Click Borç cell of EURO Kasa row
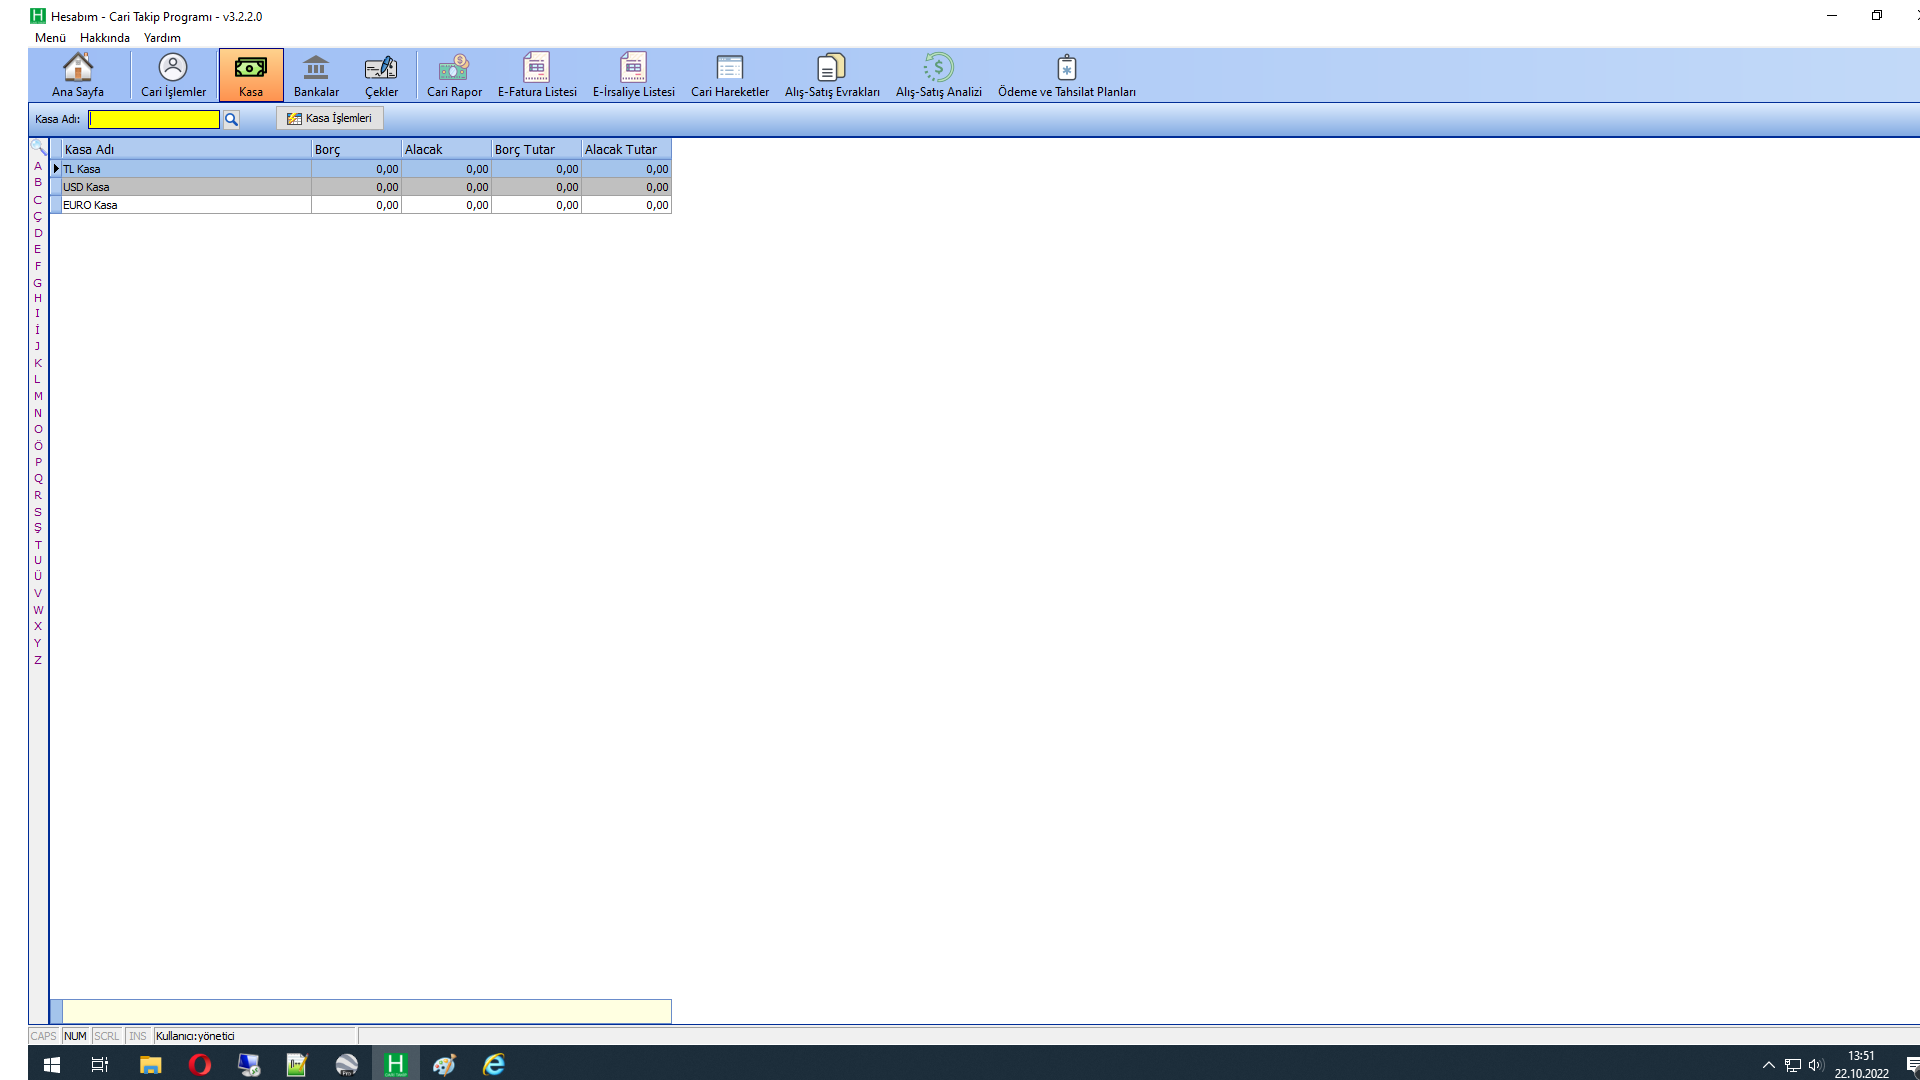 click(356, 205)
